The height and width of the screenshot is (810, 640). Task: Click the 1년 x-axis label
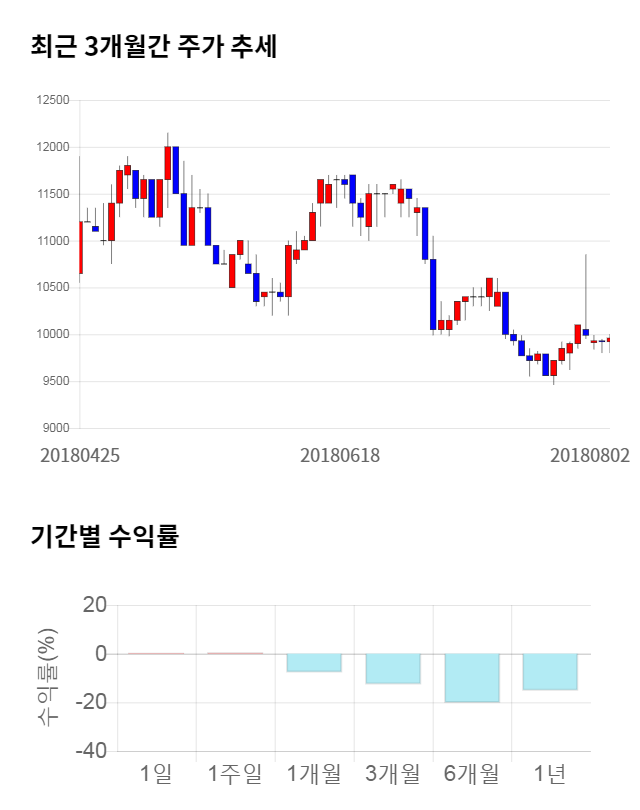(x=550, y=773)
